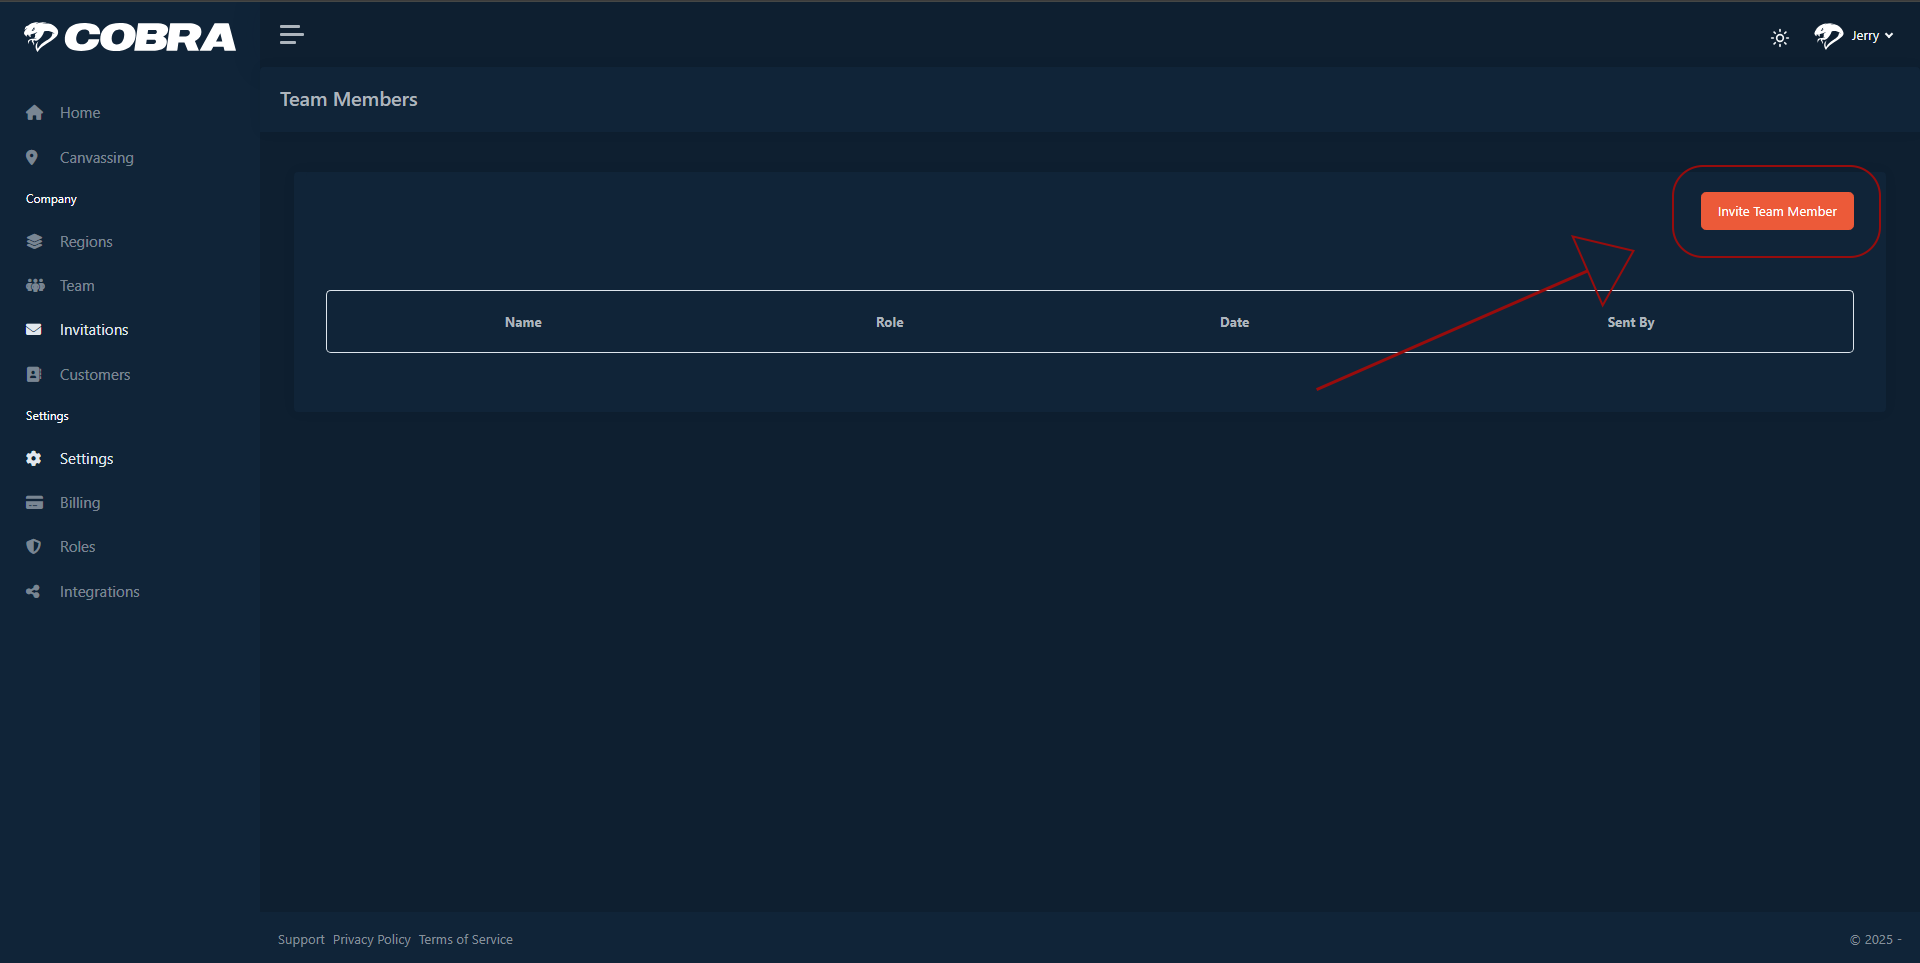Open Roles in the sidebar
This screenshot has height=963, width=1920.
pyautogui.click(x=77, y=547)
